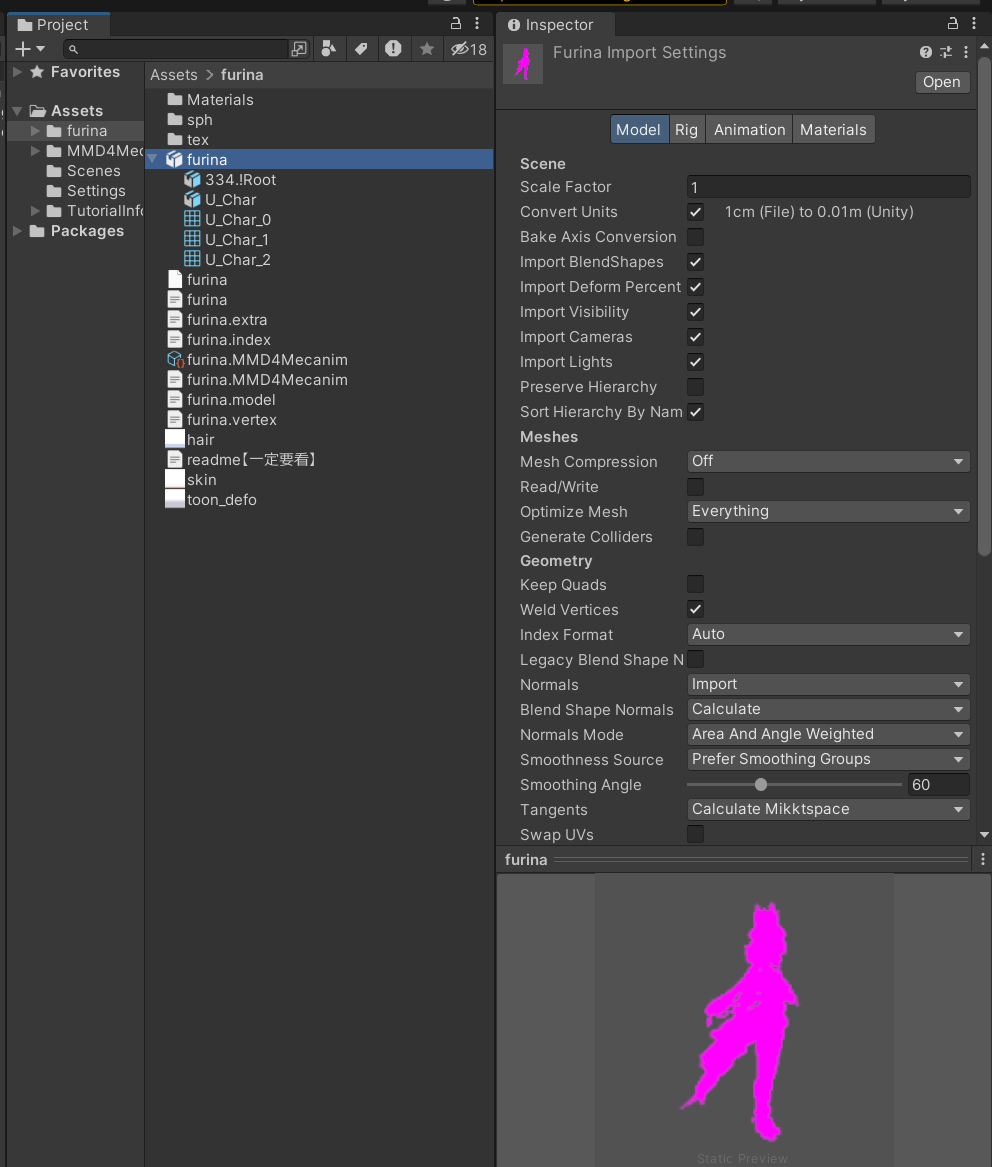
Task: Click the preset selector icon in Inspector
Action: [946, 52]
